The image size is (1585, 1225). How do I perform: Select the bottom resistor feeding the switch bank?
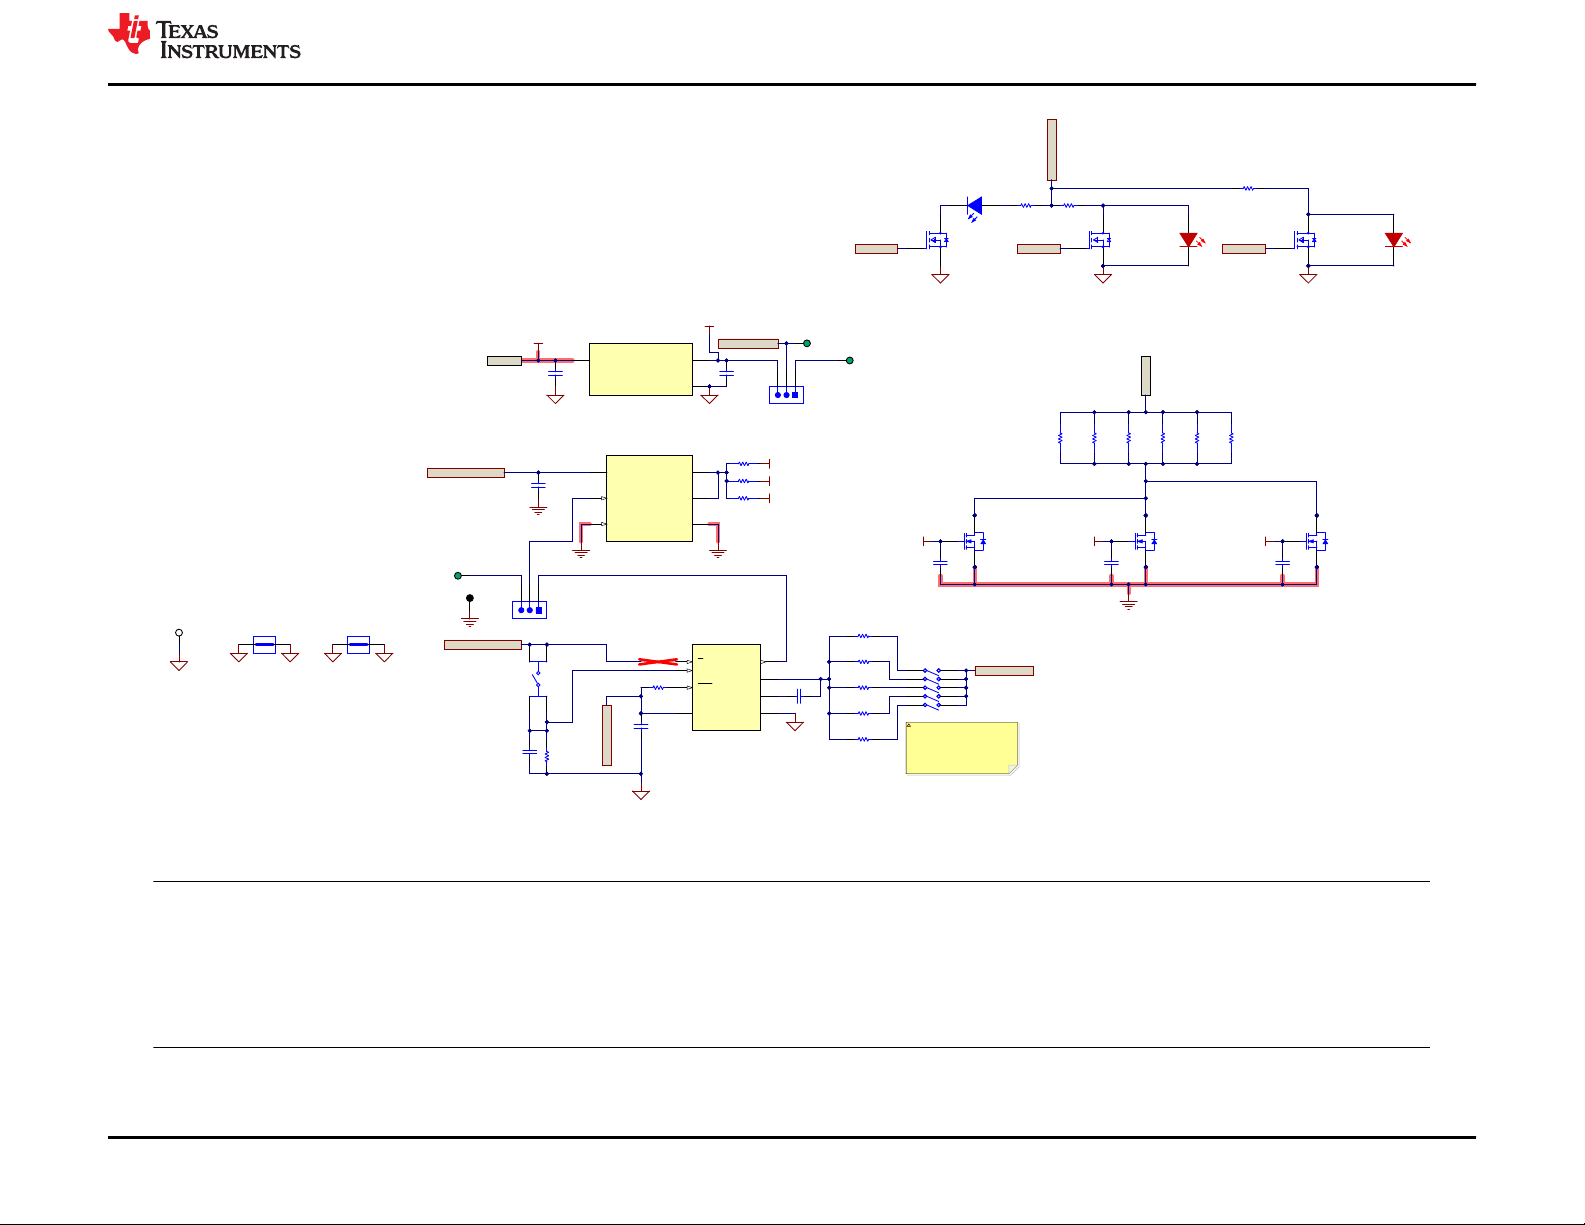(x=863, y=739)
